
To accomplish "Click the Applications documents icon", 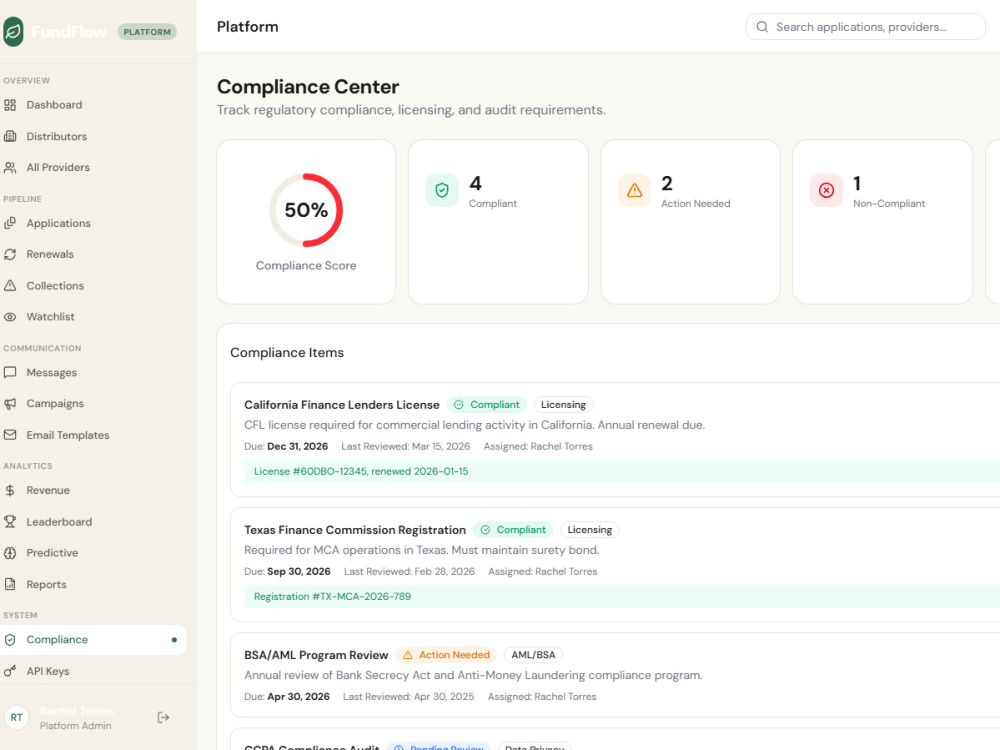I will [x=10, y=223].
